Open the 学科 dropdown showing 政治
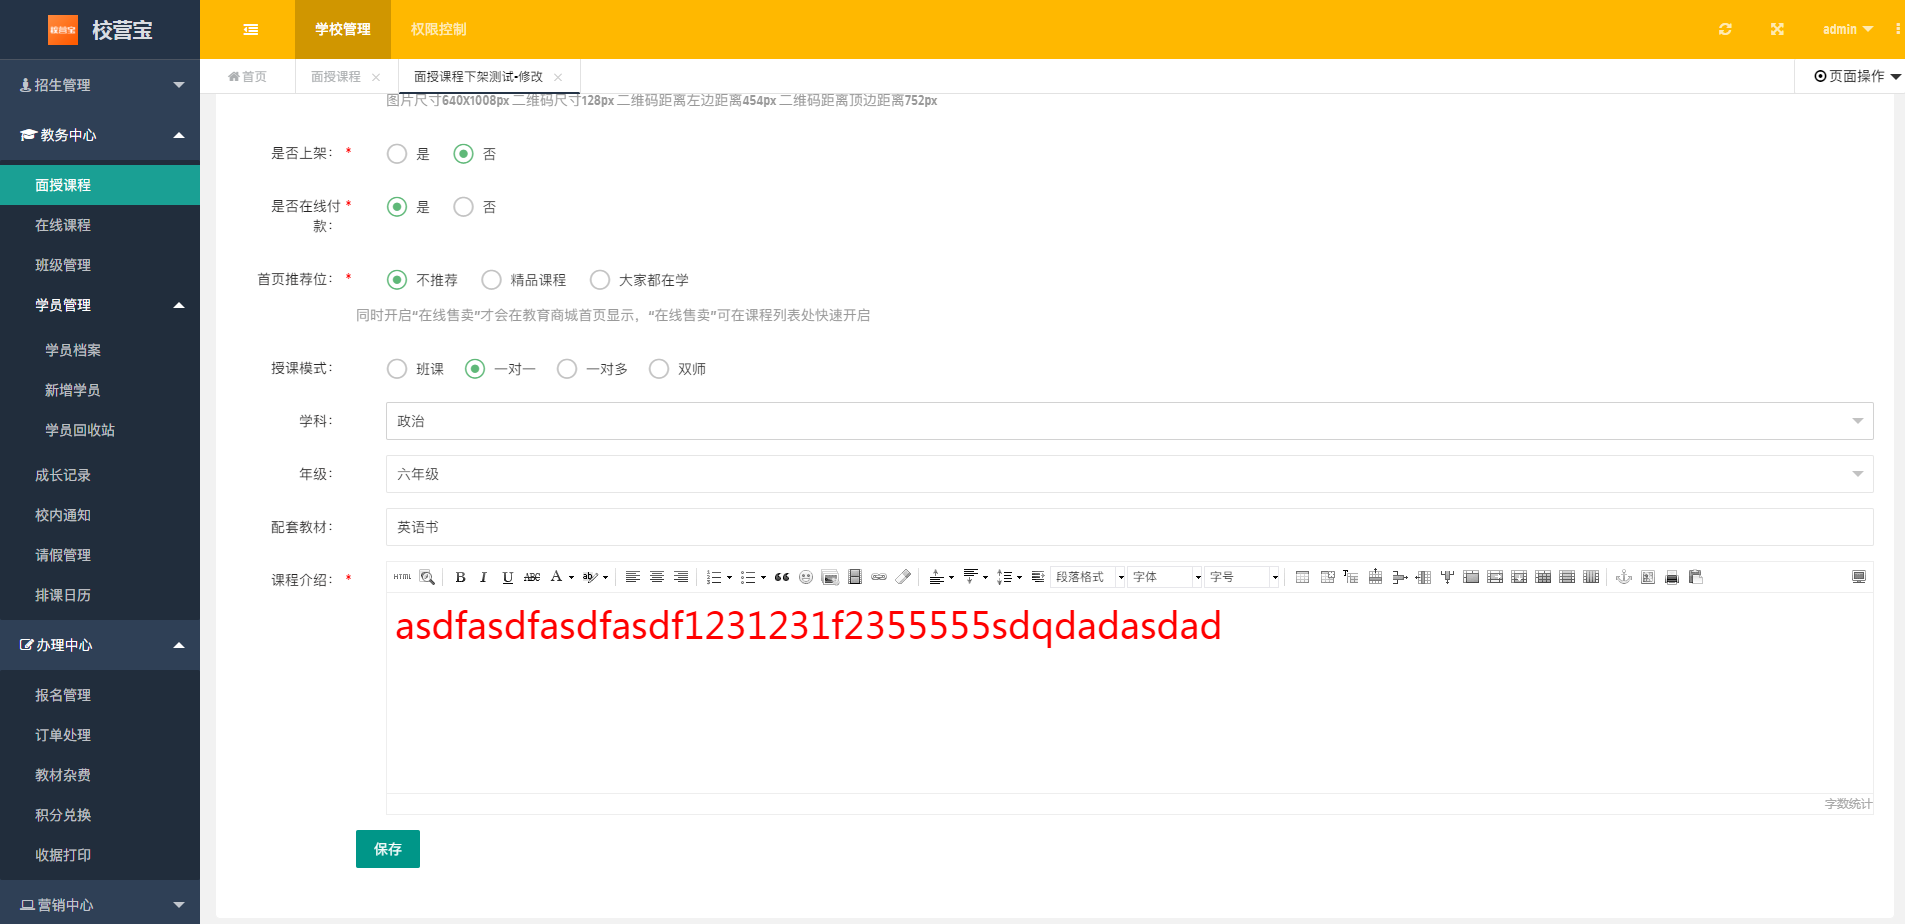Viewport: 1905px width, 924px height. [1129, 421]
